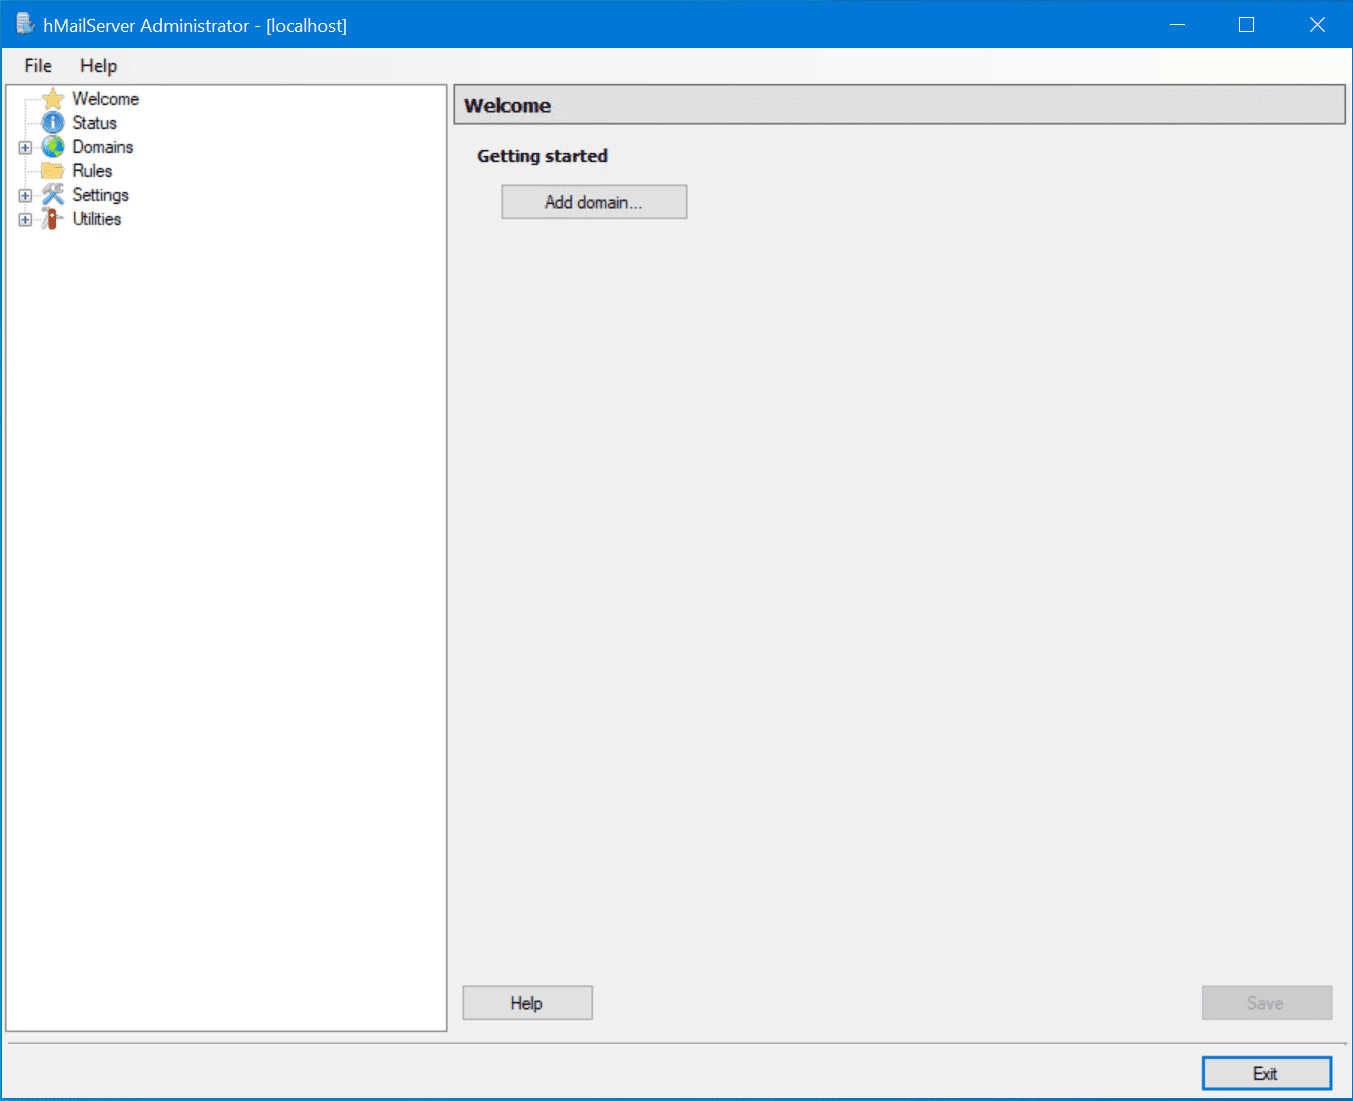This screenshot has height=1101, width=1353.
Task: Select the Welcome star icon
Action: tap(52, 98)
